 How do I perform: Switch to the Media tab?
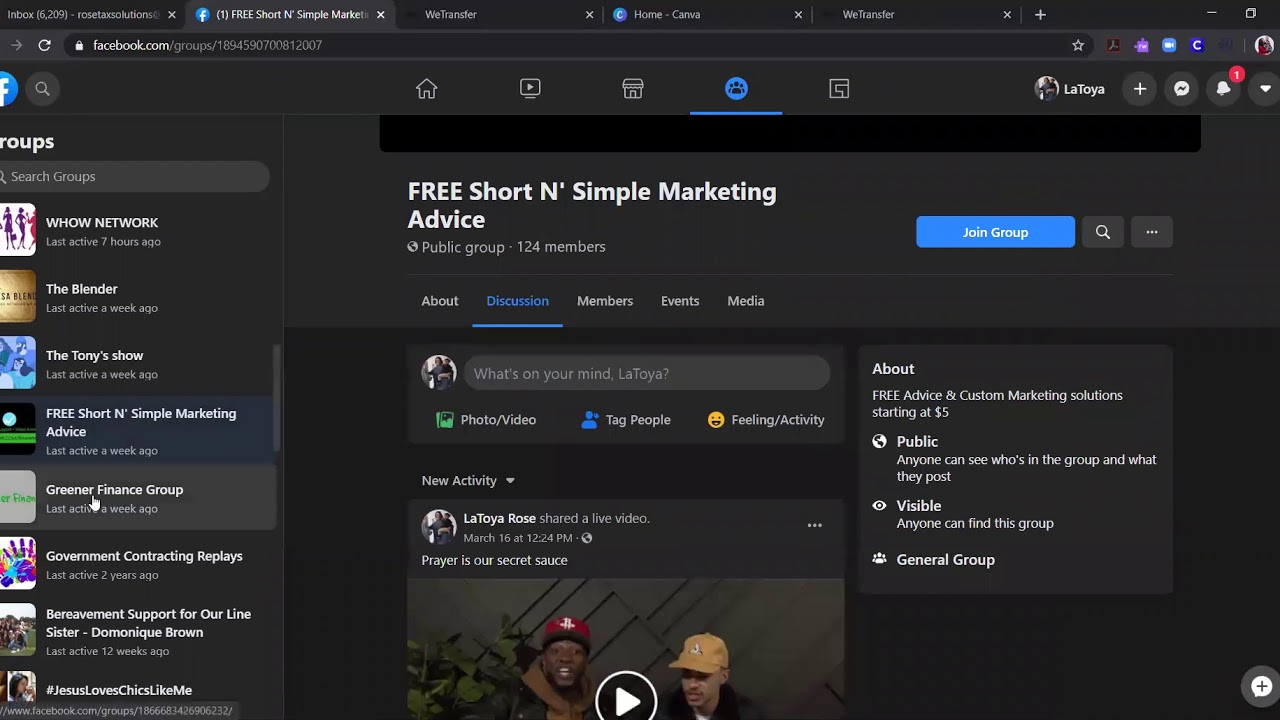tap(746, 301)
